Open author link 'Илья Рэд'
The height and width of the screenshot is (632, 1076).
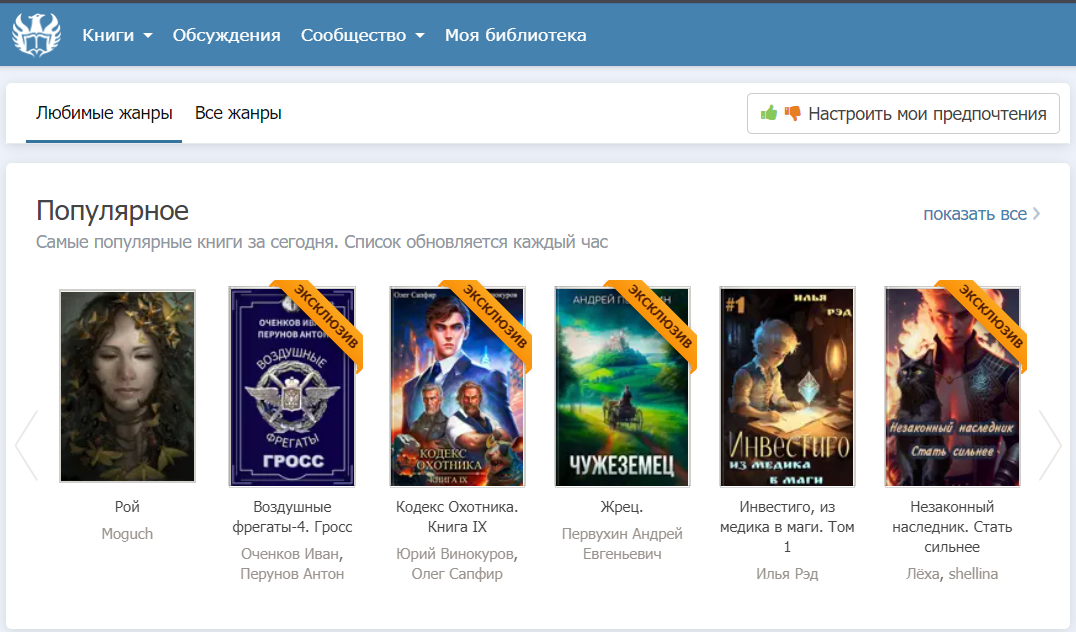click(x=787, y=574)
